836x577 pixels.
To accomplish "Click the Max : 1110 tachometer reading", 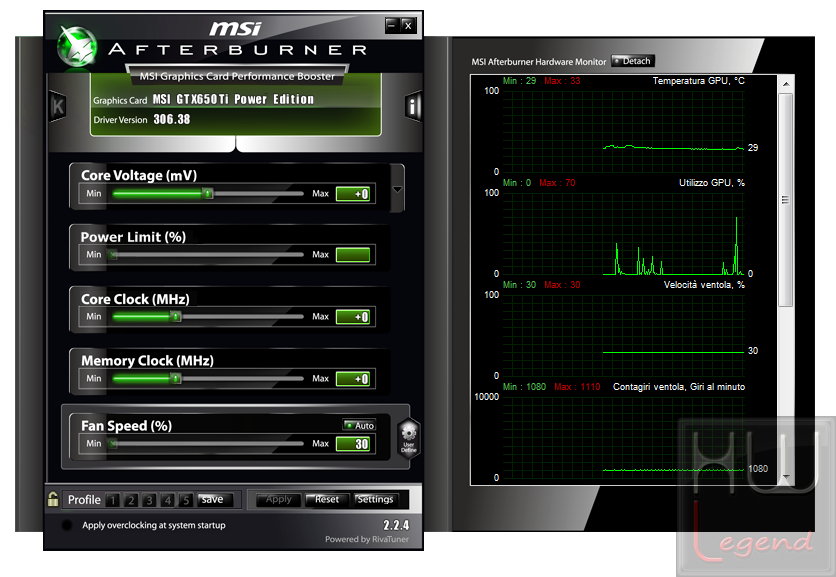I will [577, 387].
